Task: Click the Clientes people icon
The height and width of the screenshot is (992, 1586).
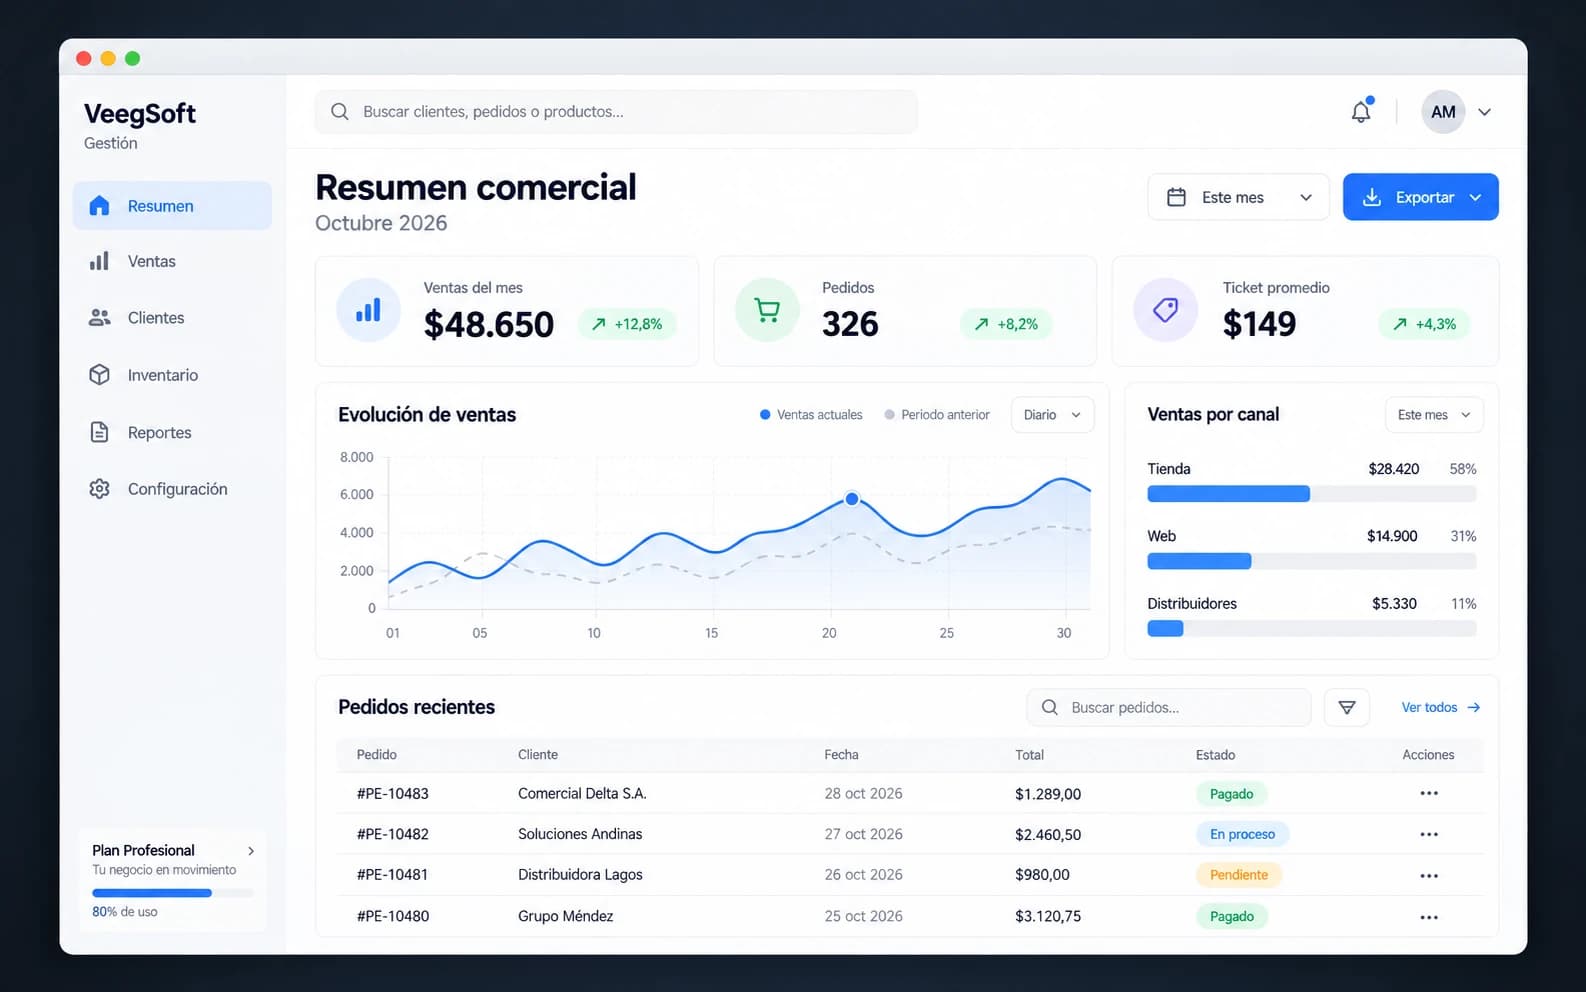Action: tap(99, 318)
